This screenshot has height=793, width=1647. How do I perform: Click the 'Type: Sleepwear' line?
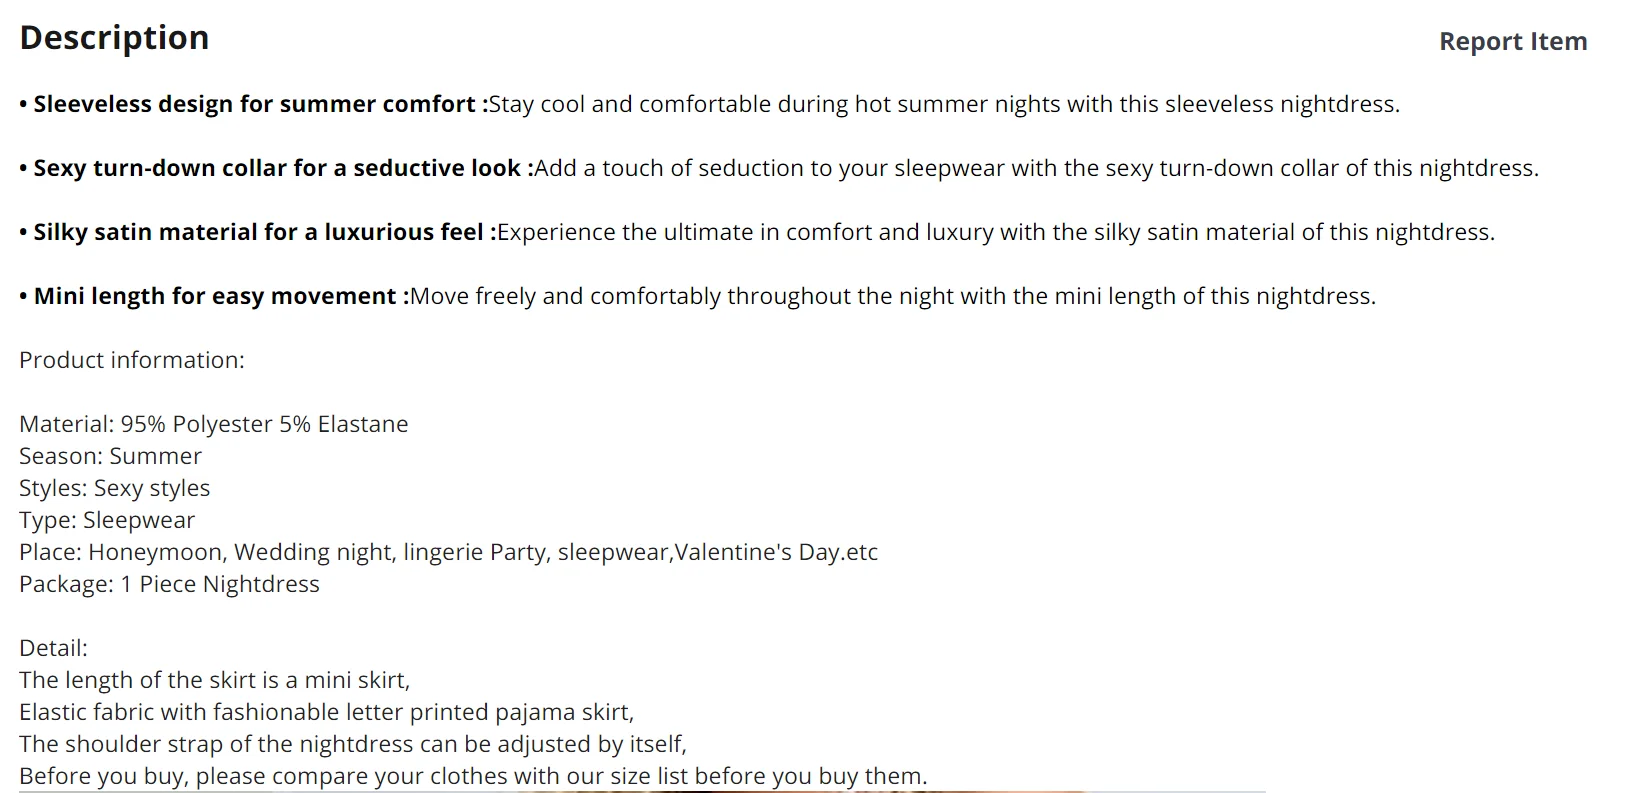tap(107, 520)
